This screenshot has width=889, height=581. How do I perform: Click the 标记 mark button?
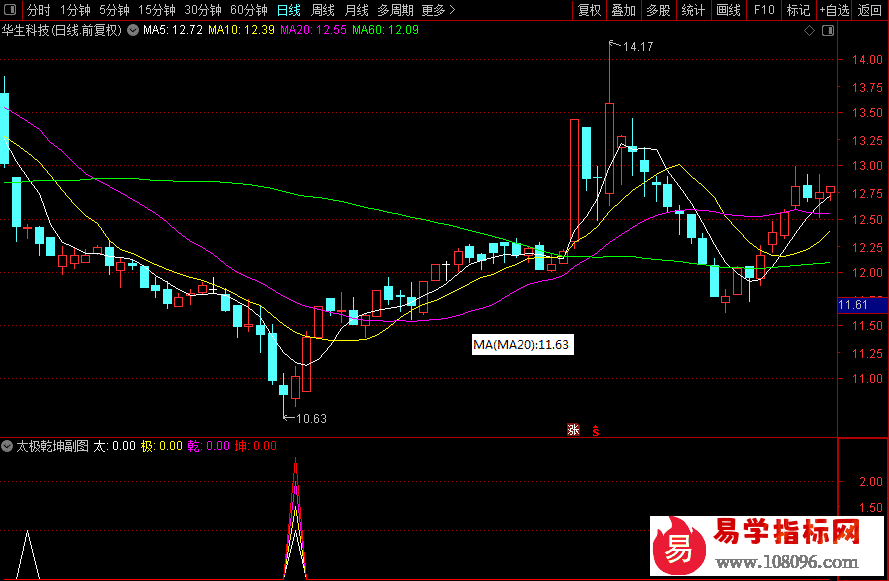pyautogui.click(x=799, y=10)
